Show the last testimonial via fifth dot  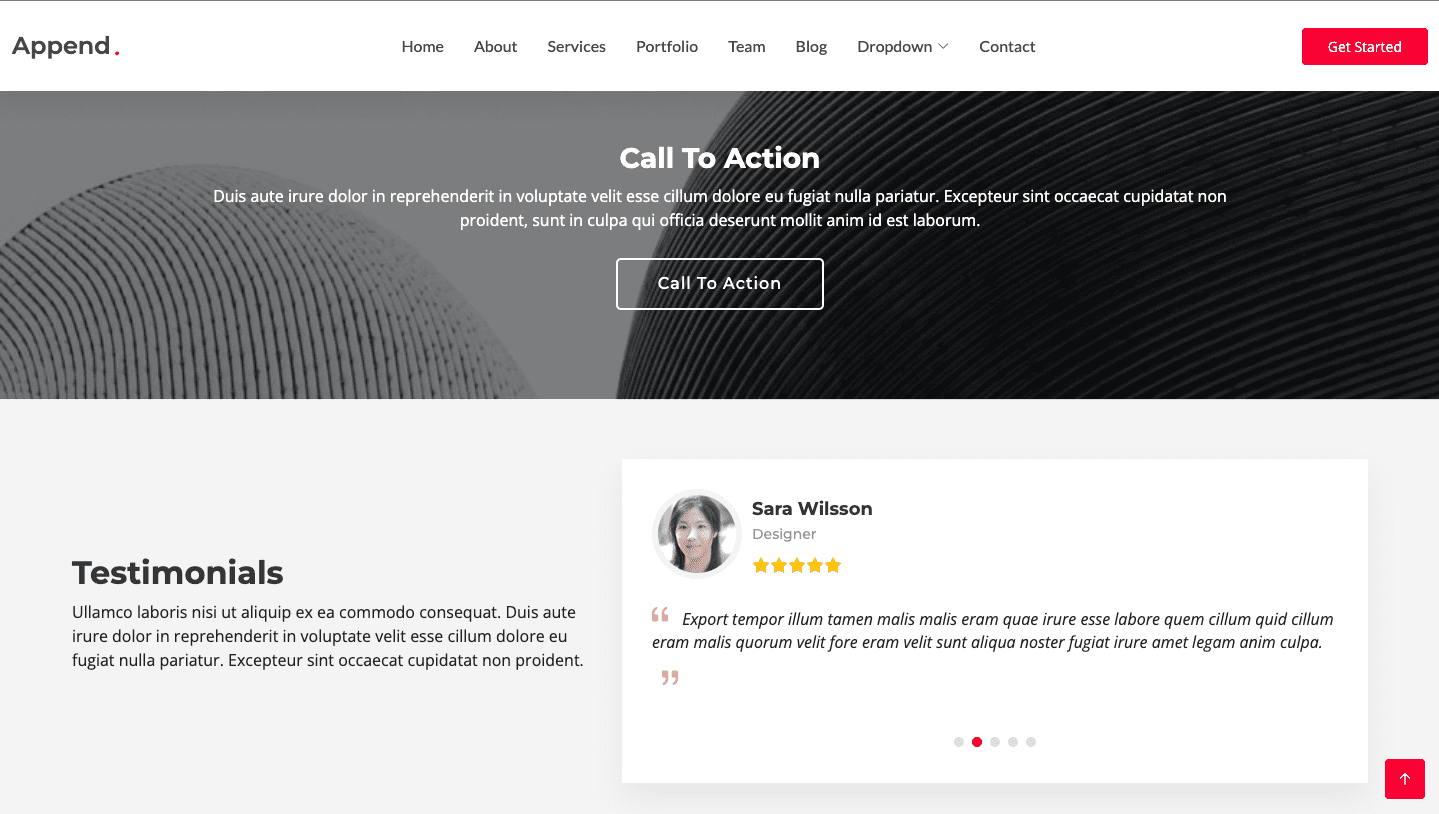click(1031, 742)
